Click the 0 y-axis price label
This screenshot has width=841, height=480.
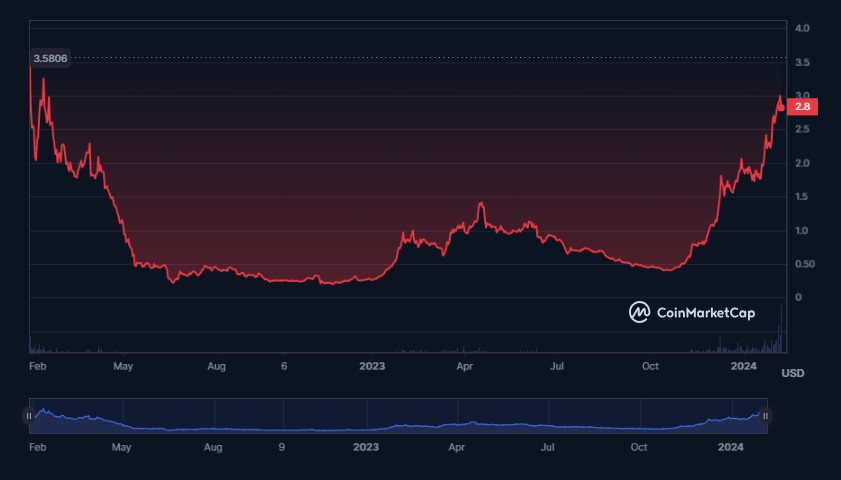tap(799, 298)
